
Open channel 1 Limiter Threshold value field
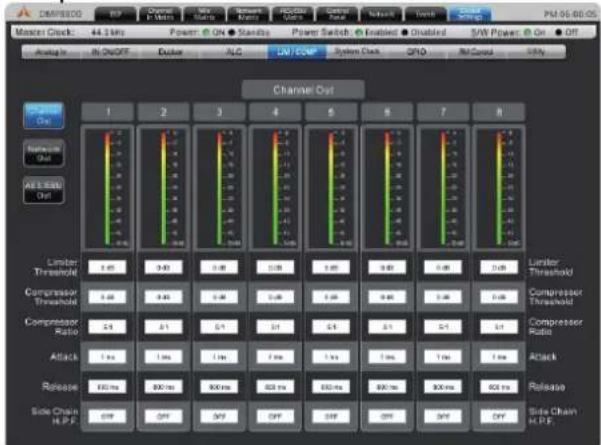(107, 268)
